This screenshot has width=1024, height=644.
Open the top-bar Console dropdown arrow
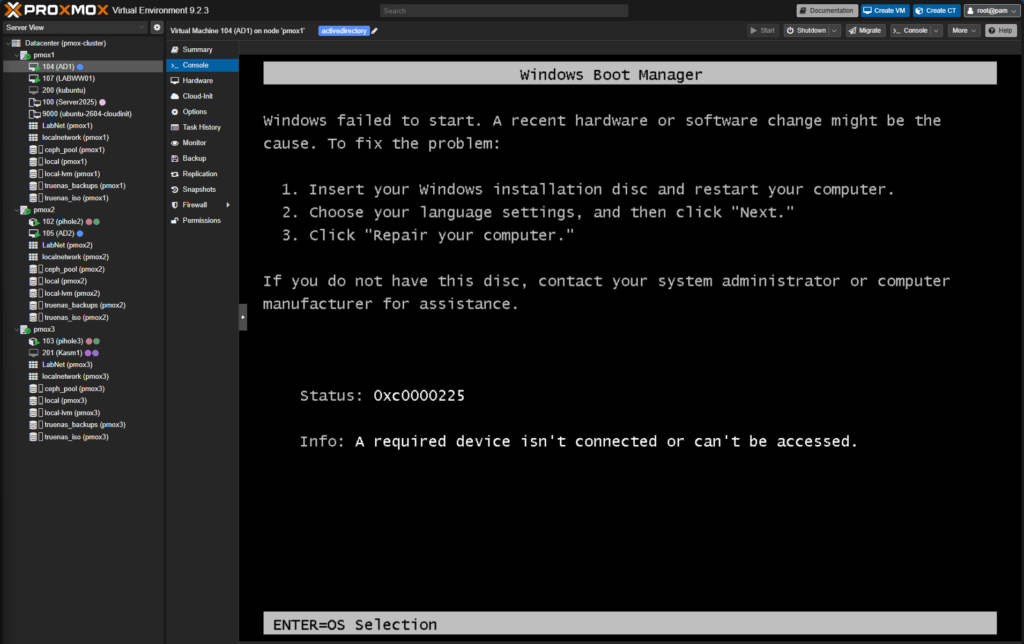(936, 31)
